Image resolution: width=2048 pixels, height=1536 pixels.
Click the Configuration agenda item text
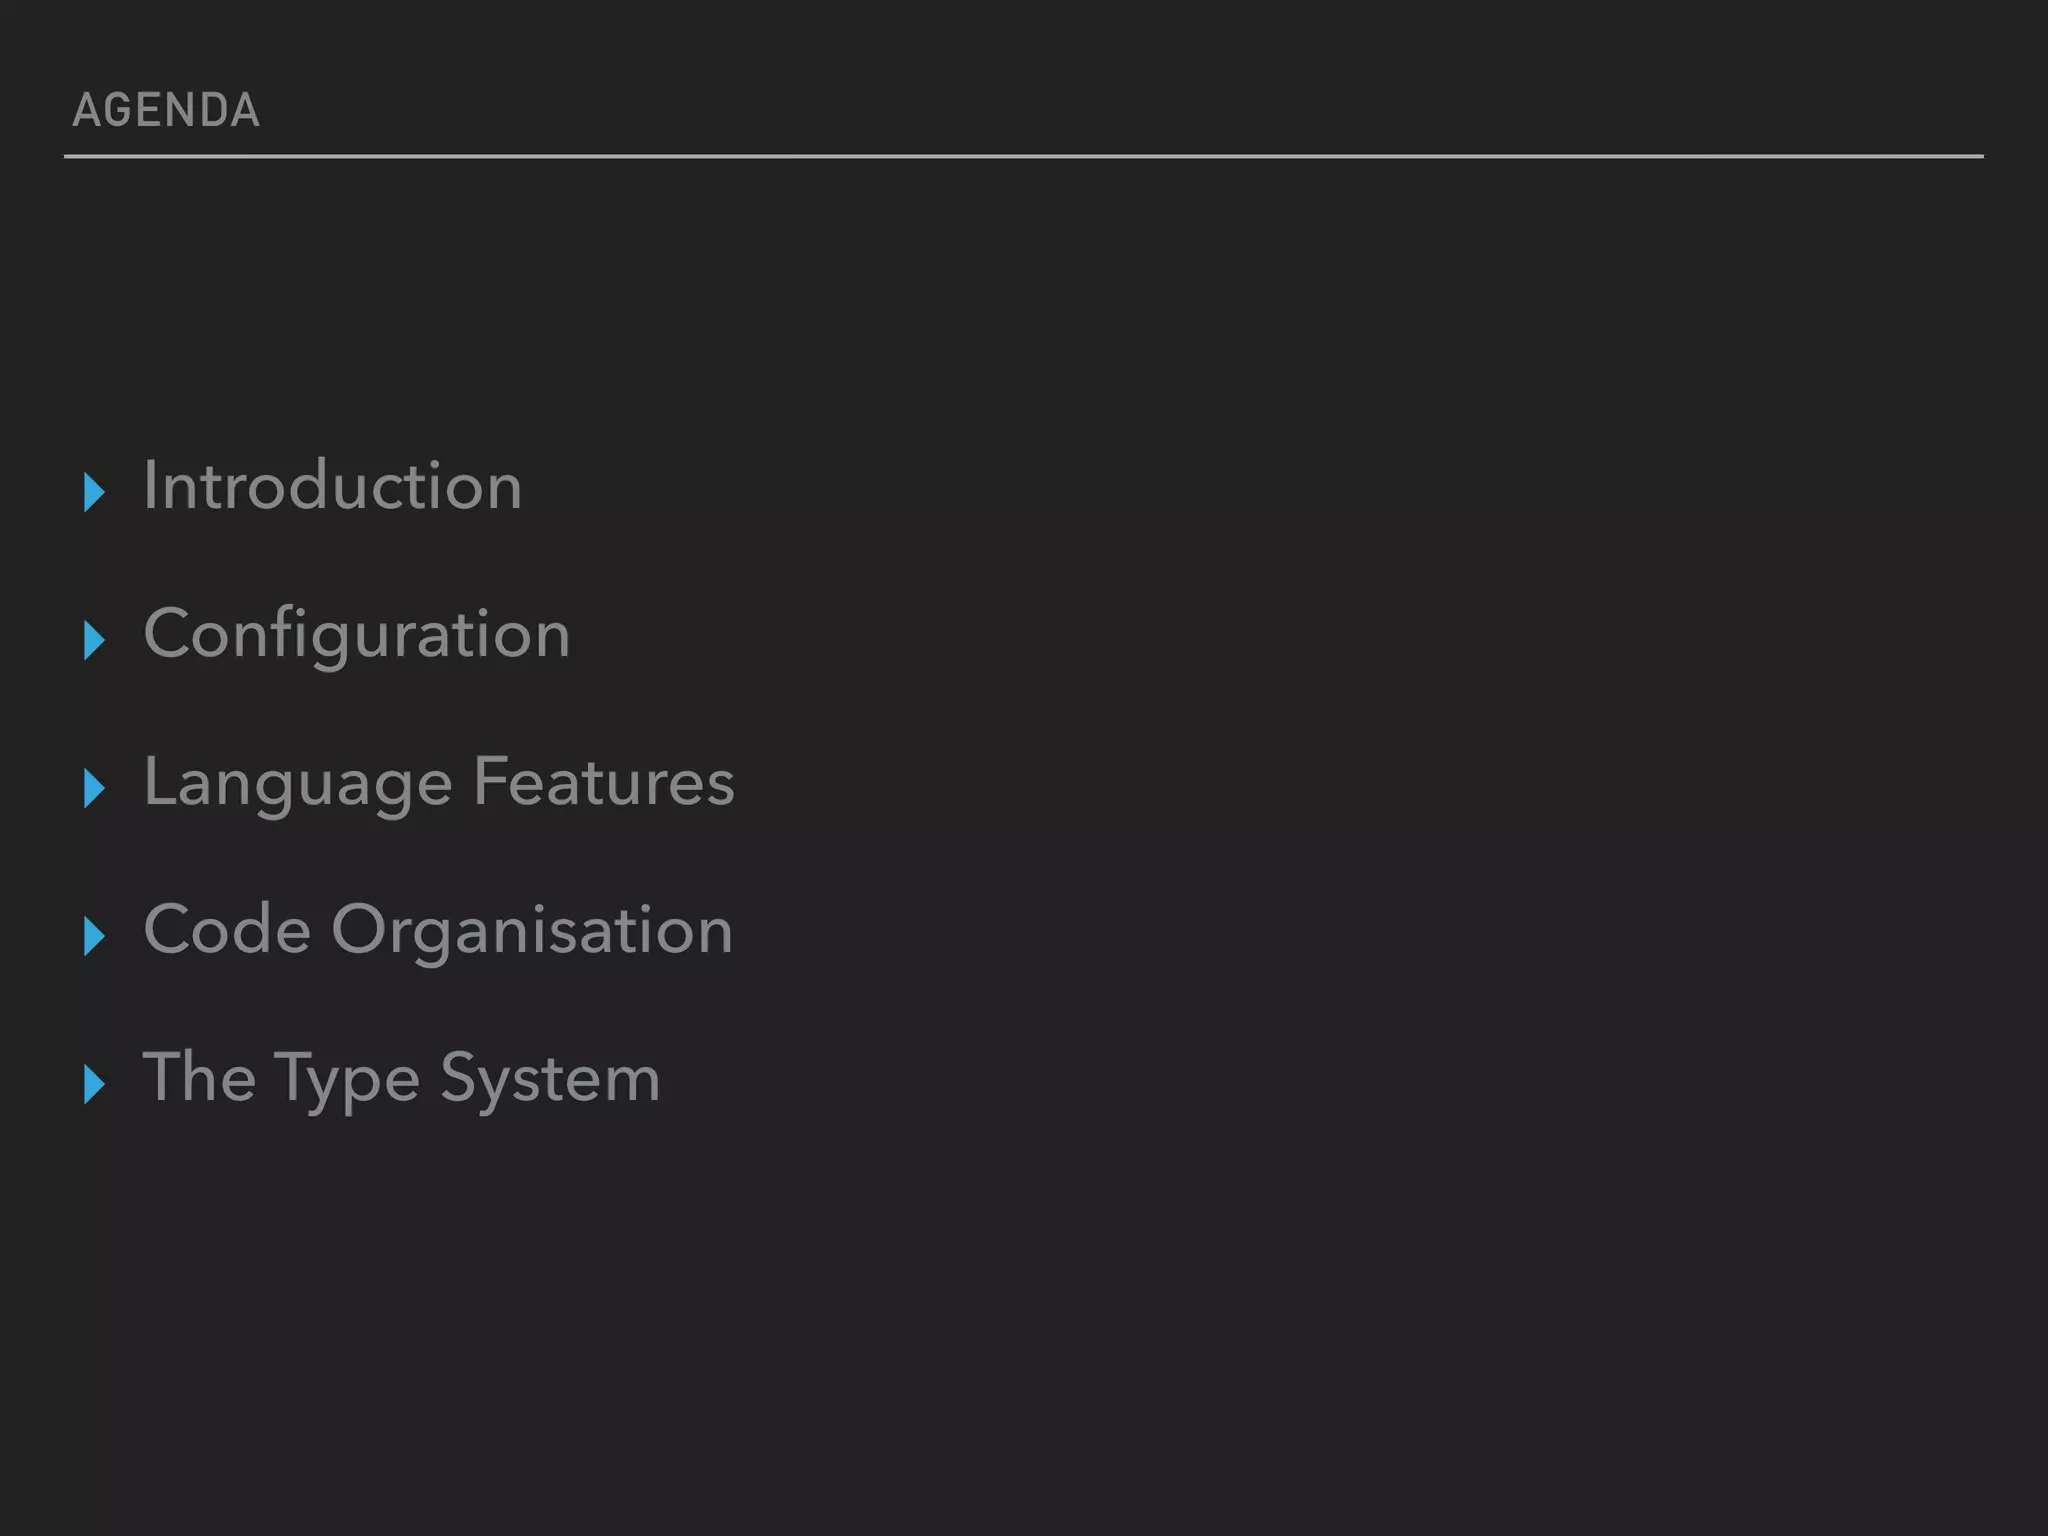pos(356,634)
